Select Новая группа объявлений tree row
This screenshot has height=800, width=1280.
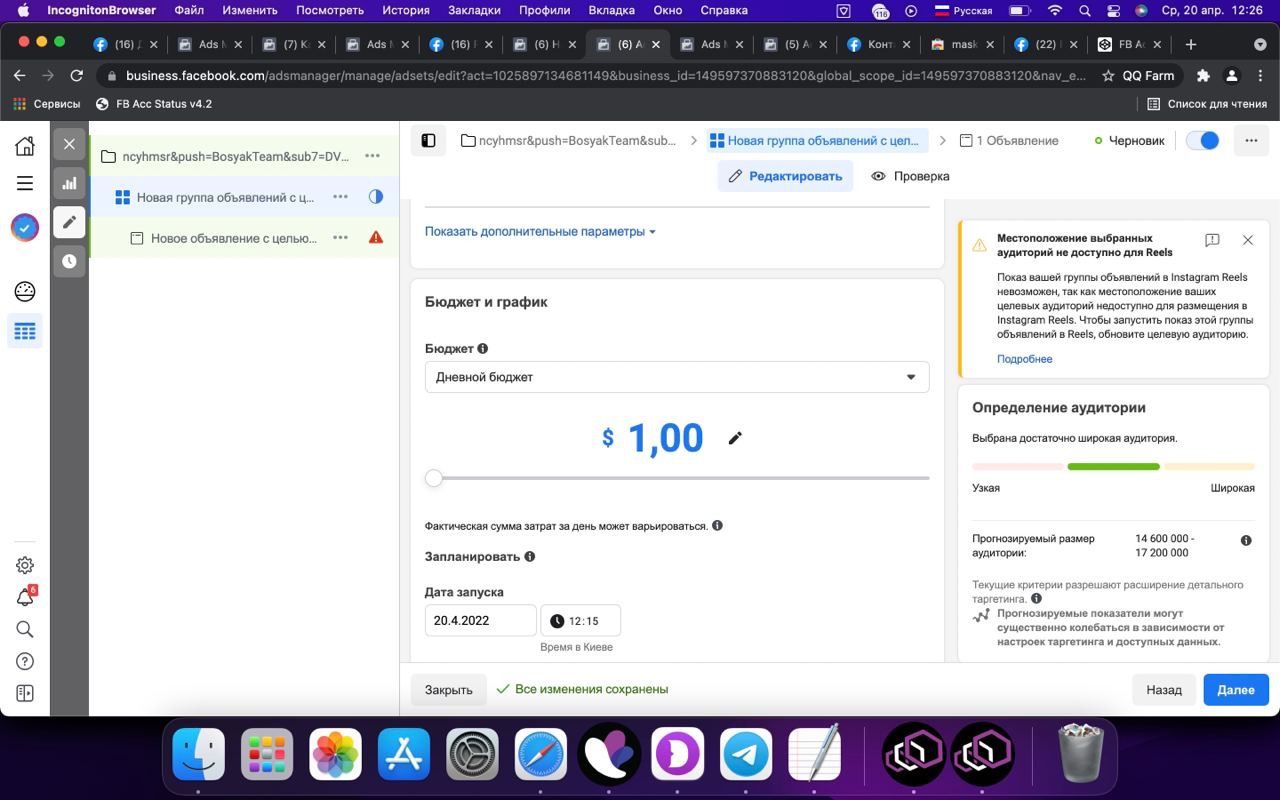pyautogui.click(x=244, y=197)
